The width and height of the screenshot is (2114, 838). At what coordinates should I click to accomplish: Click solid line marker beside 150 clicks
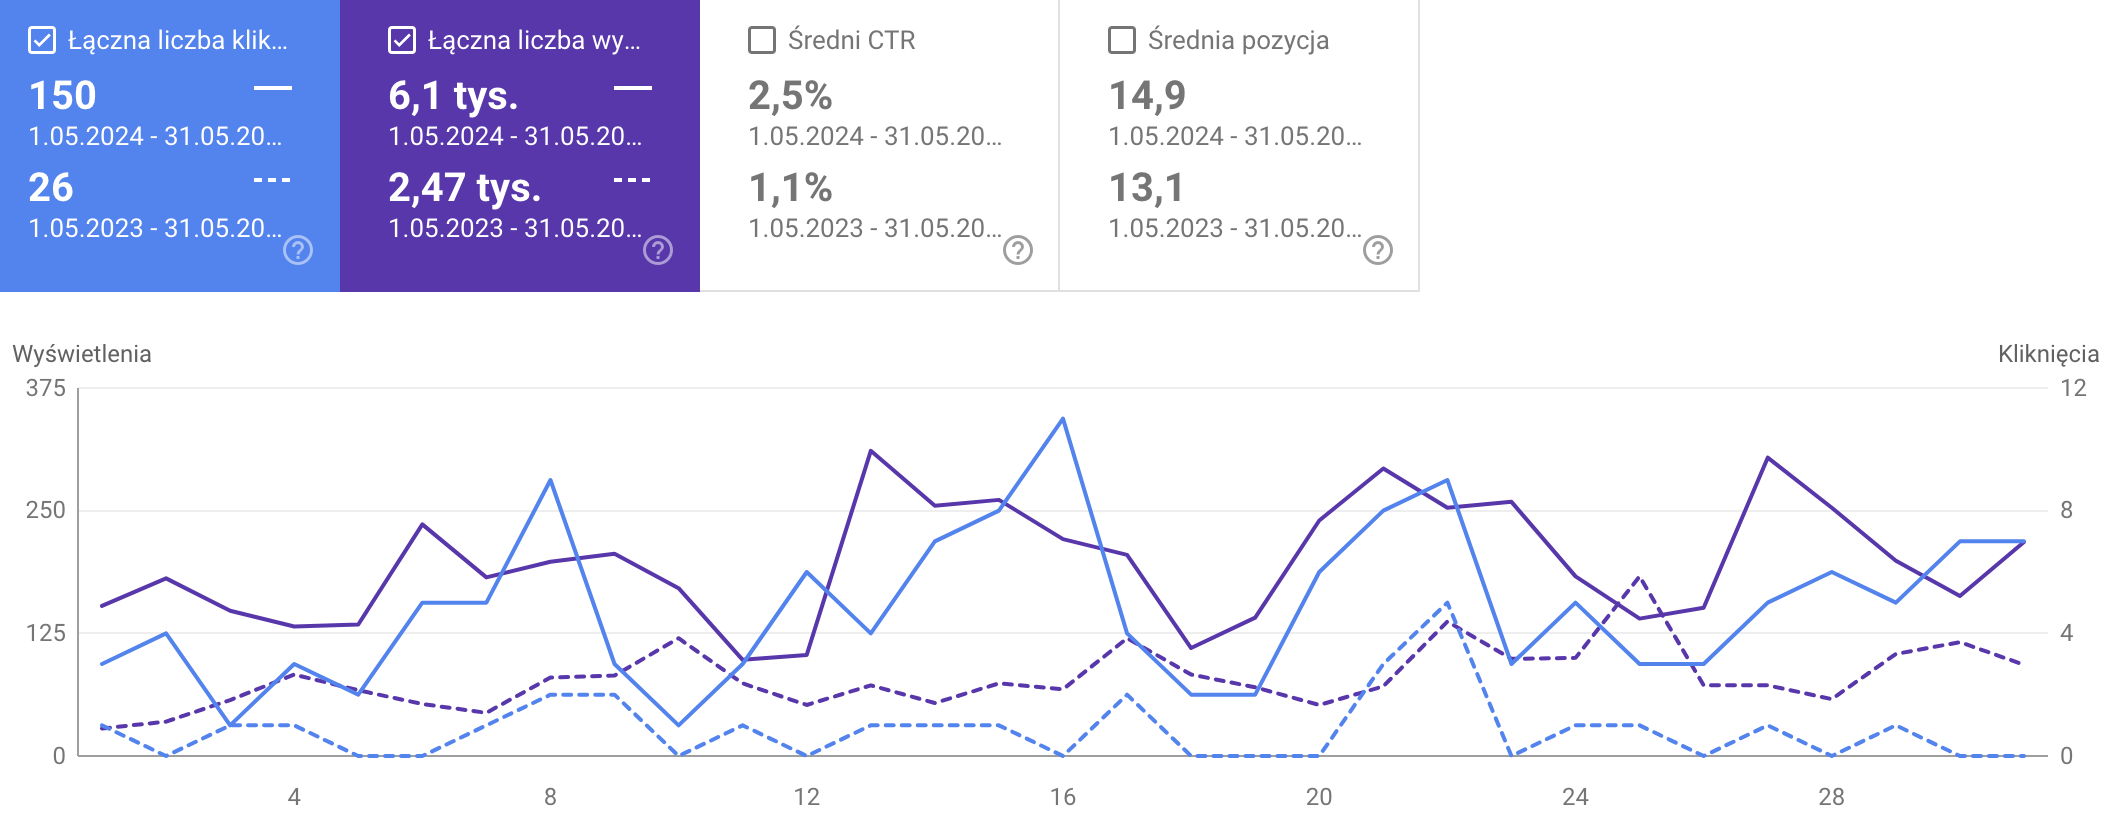pos(272,88)
